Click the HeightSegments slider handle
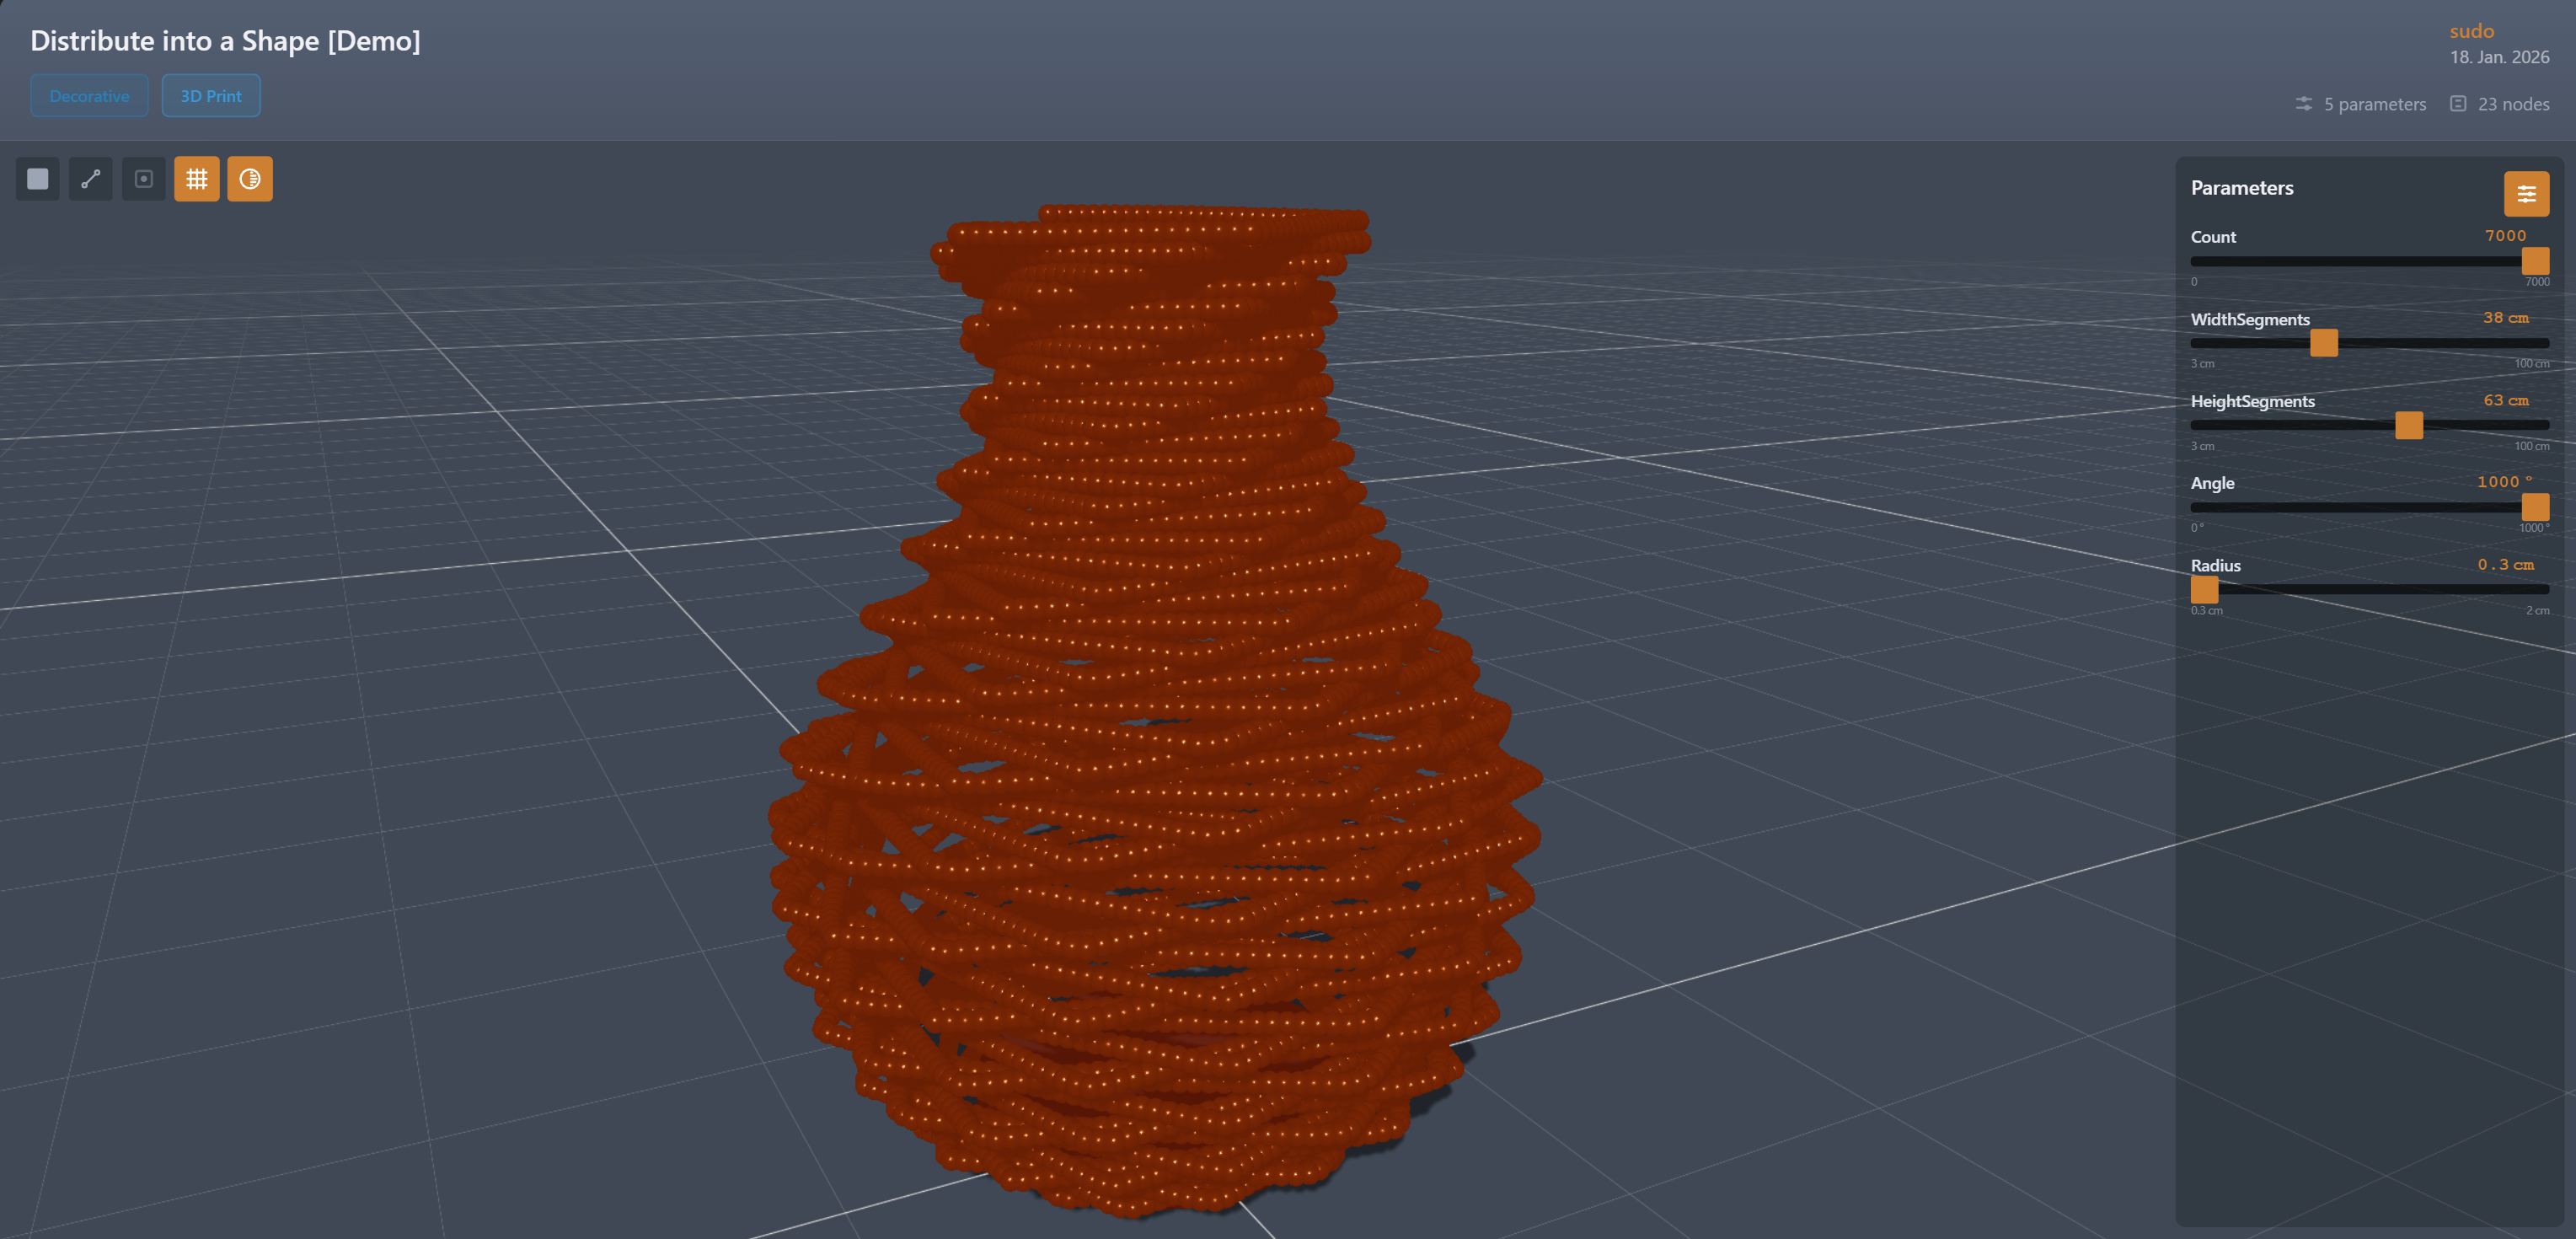Image resolution: width=2576 pixels, height=1239 pixels. tap(2409, 425)
